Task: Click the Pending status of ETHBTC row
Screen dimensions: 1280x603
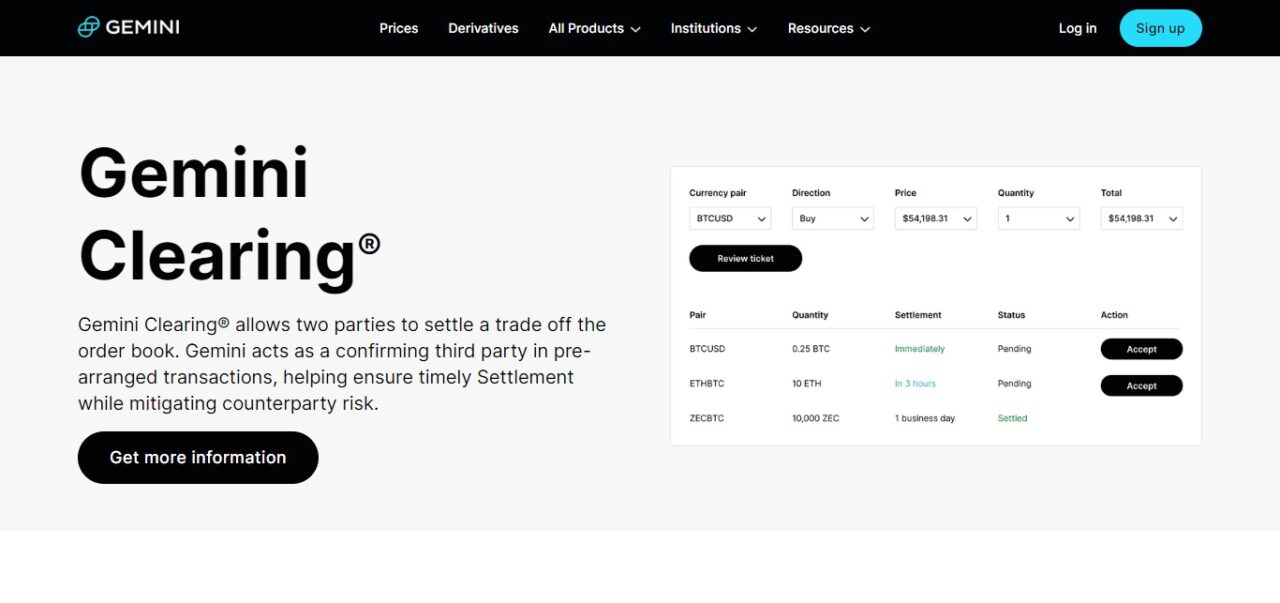Action: (x=1015, y=384)
